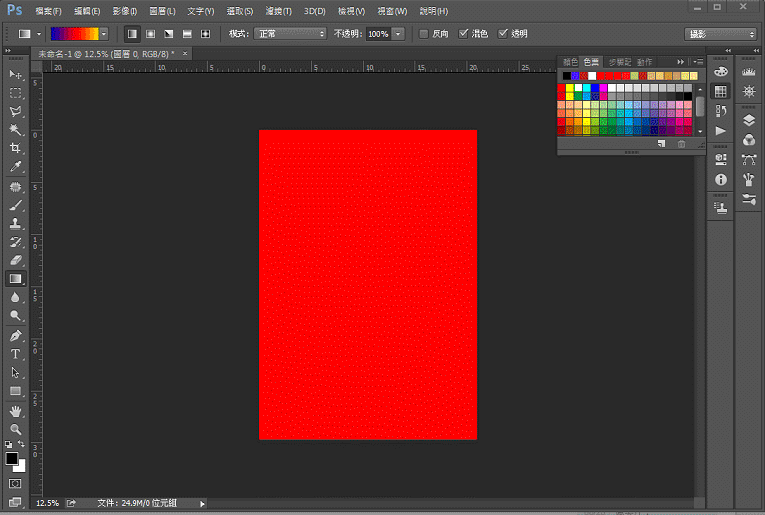765x515 pixels.
Task: Open the Swatches panel flyout menu
Action: (x=698, y=61)
